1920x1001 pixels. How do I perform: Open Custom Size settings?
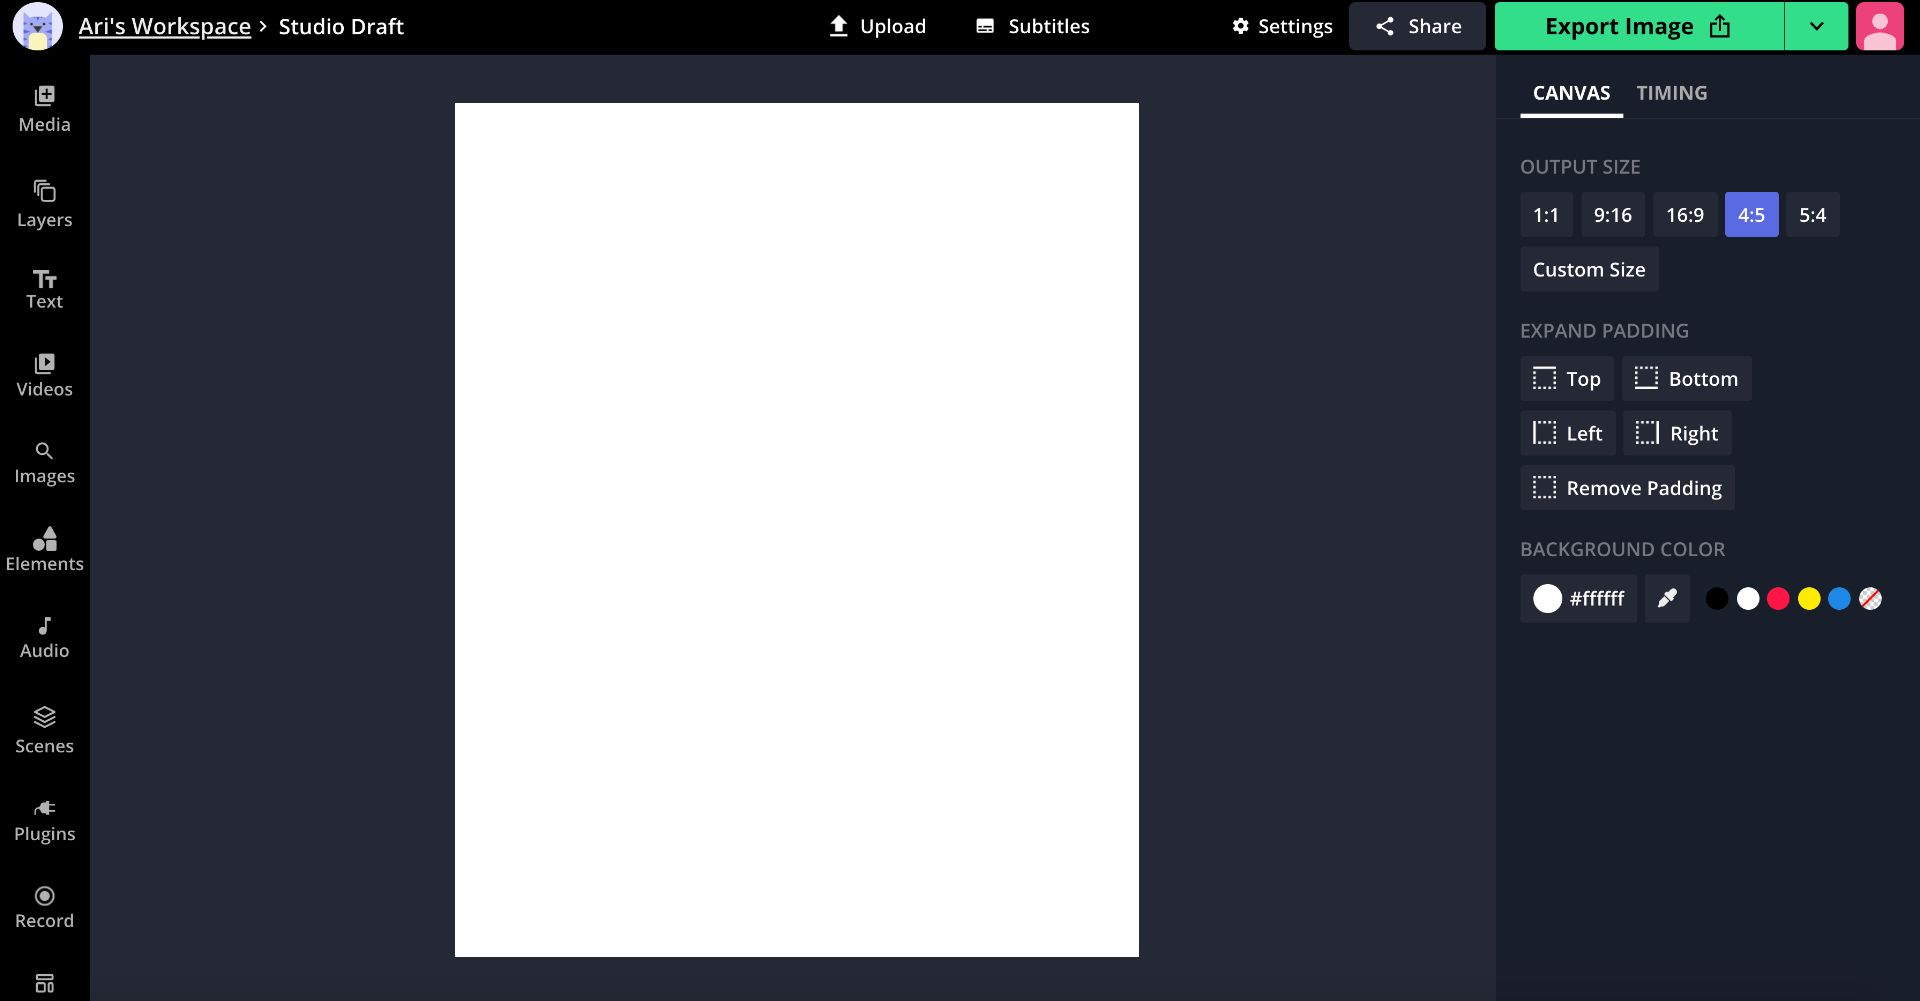click(x=1589, y=270)
